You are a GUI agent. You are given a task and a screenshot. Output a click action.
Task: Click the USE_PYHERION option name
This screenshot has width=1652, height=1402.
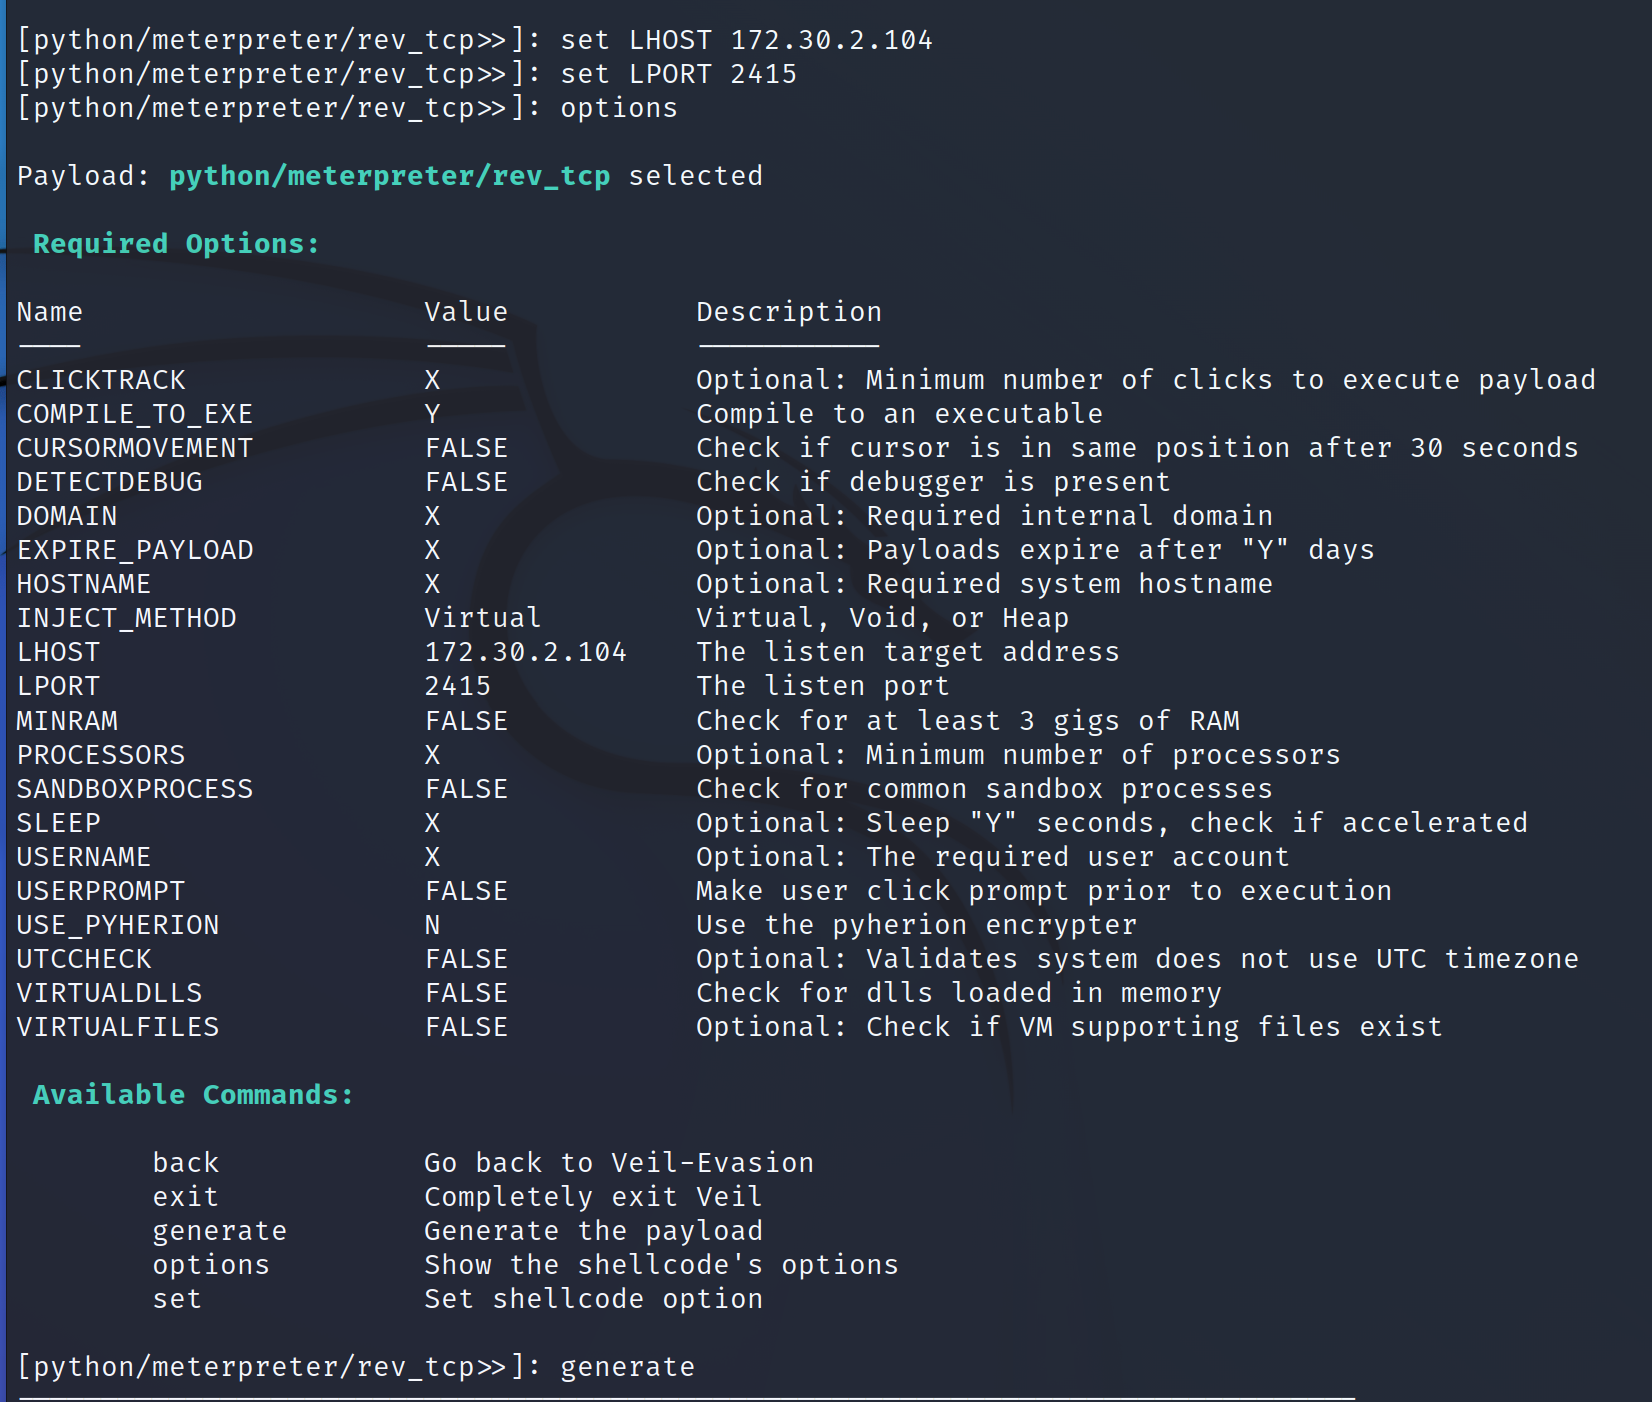118,925
